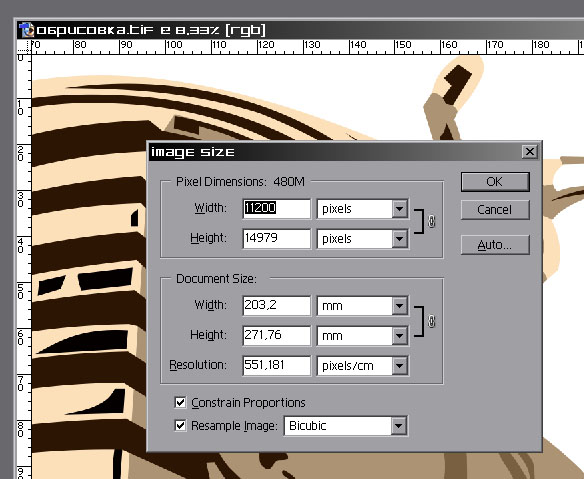
Task: Click the 50 mark on vertical ruler
Action: click(20, 292)
